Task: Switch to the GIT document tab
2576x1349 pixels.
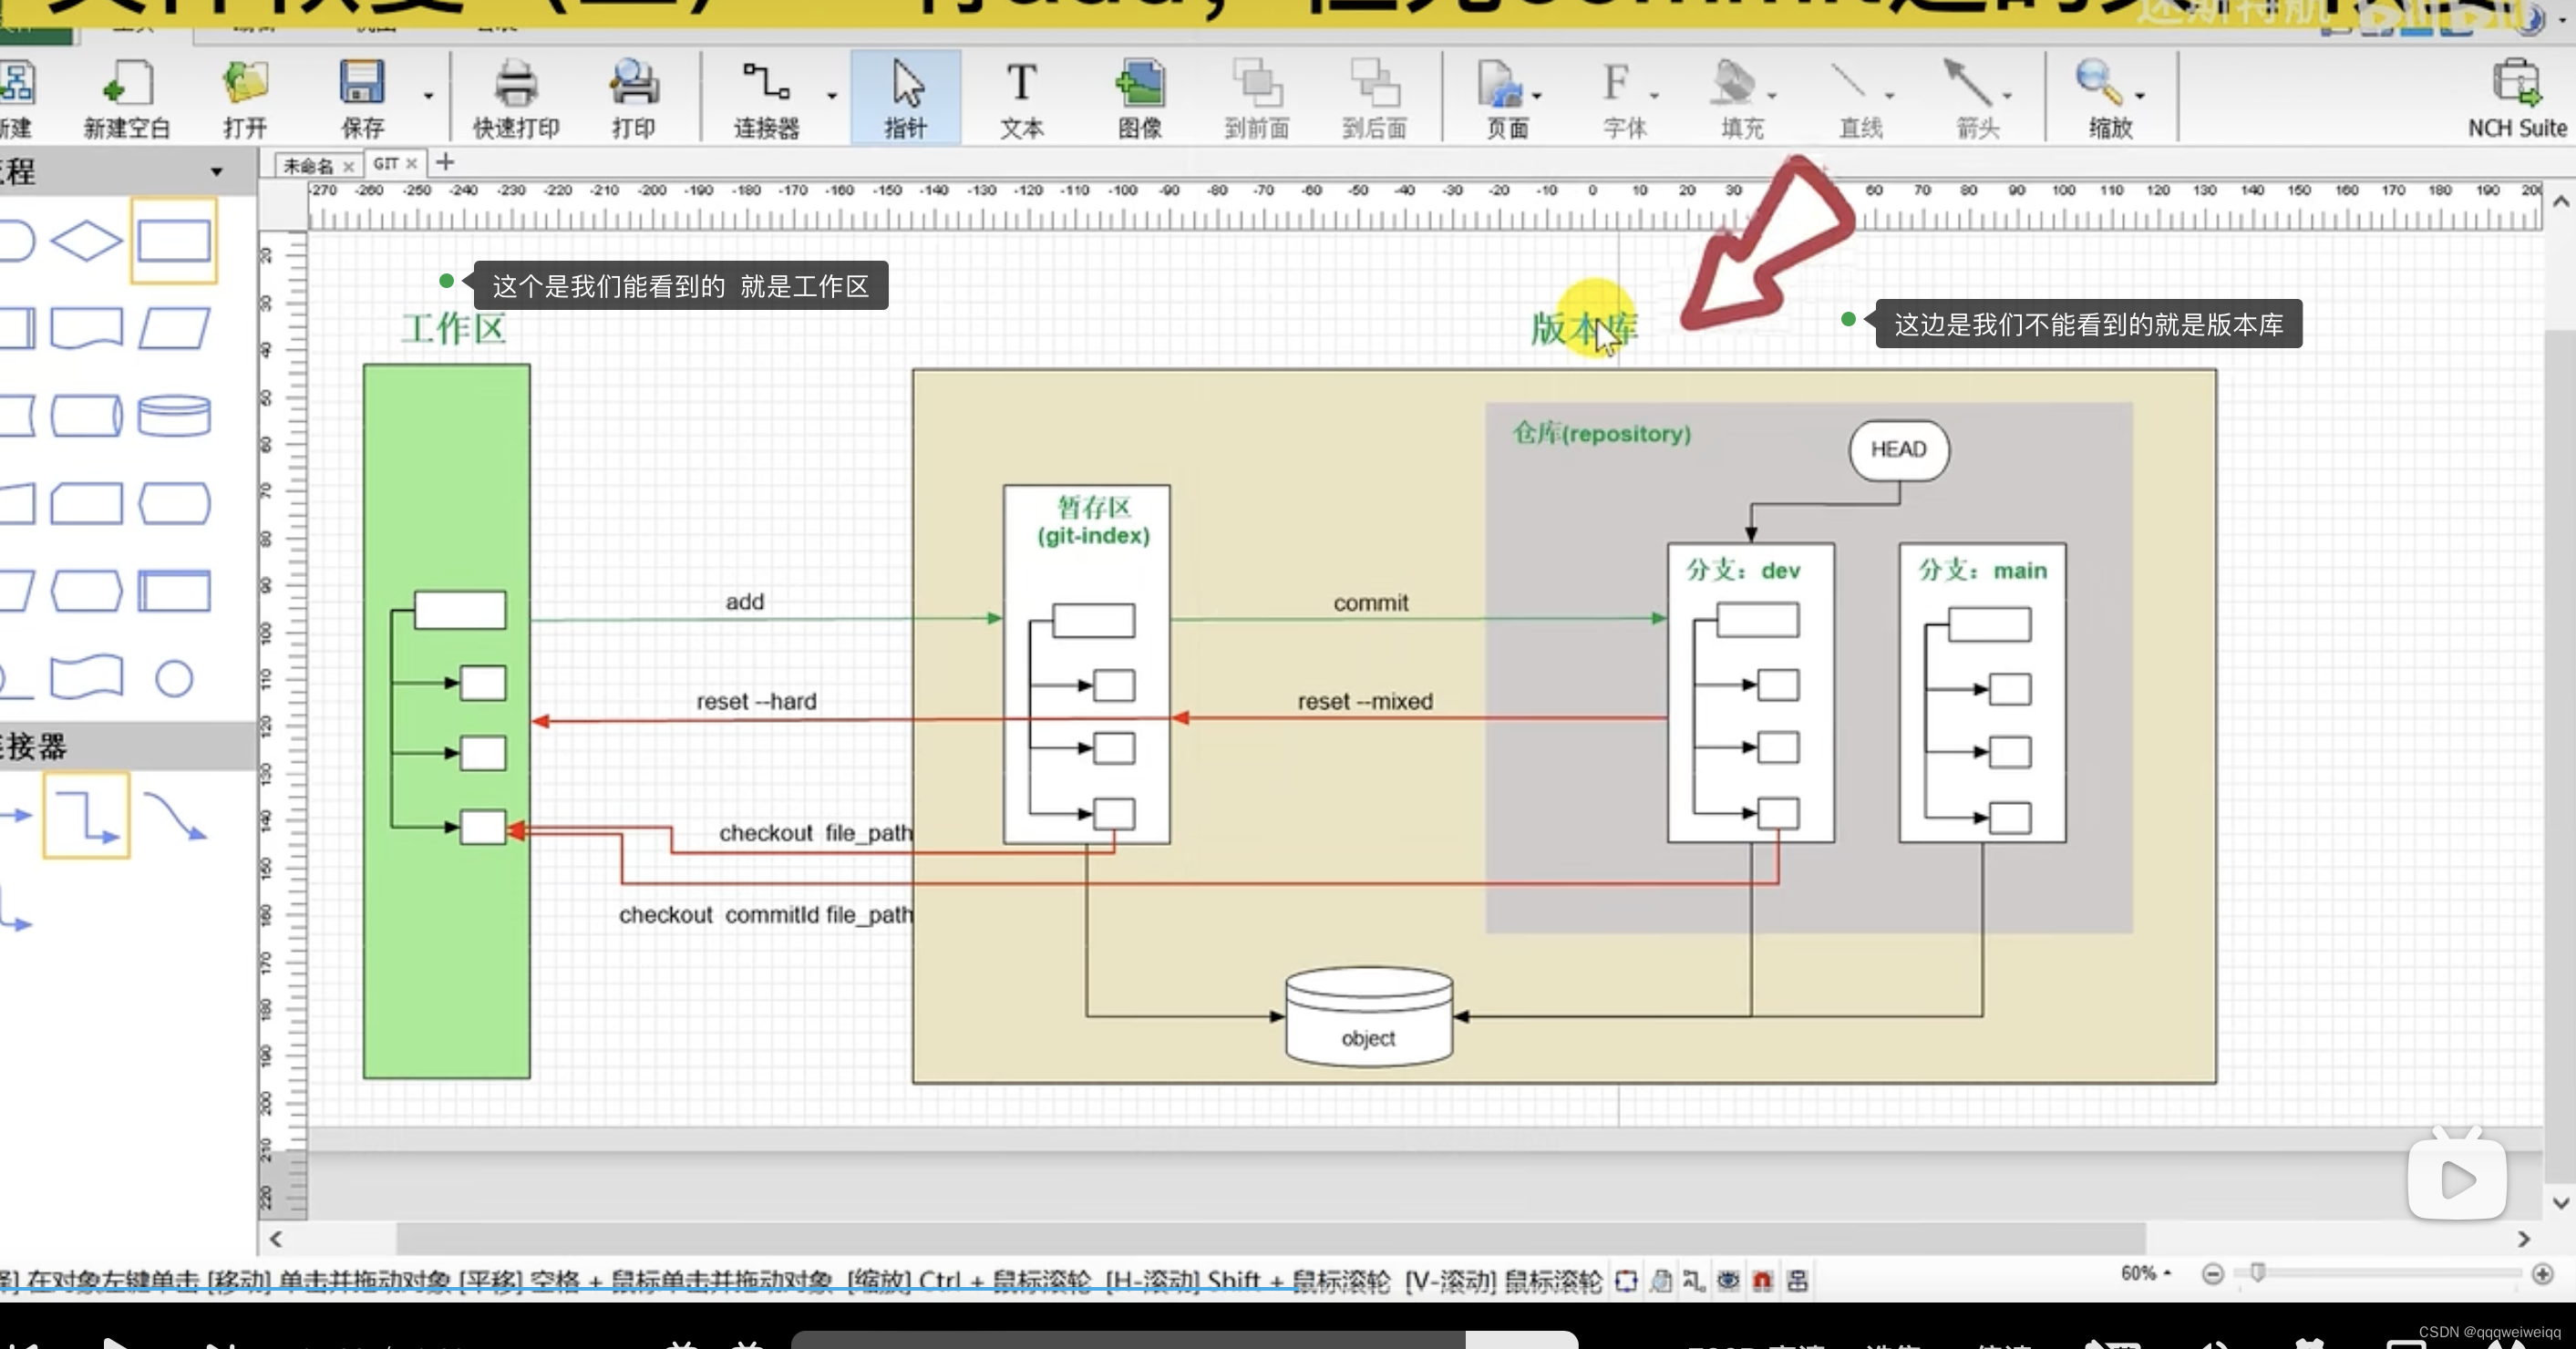Action: point(386,163)
